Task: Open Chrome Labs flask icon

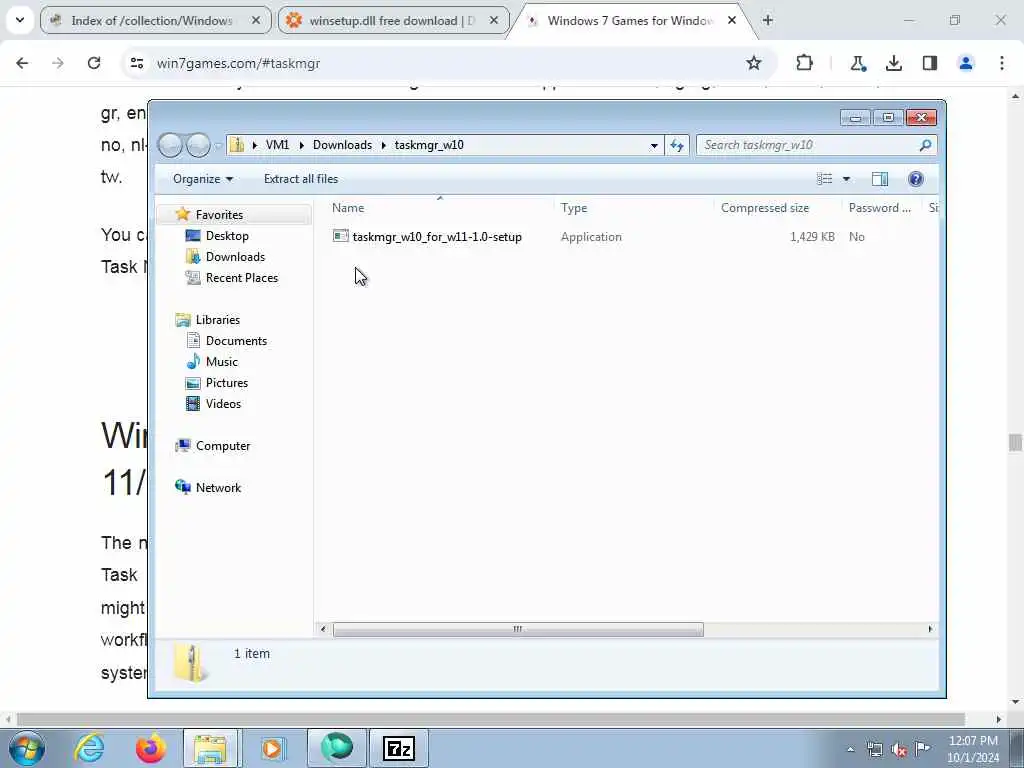Action: pyautogui.click(x=857, y=63)
